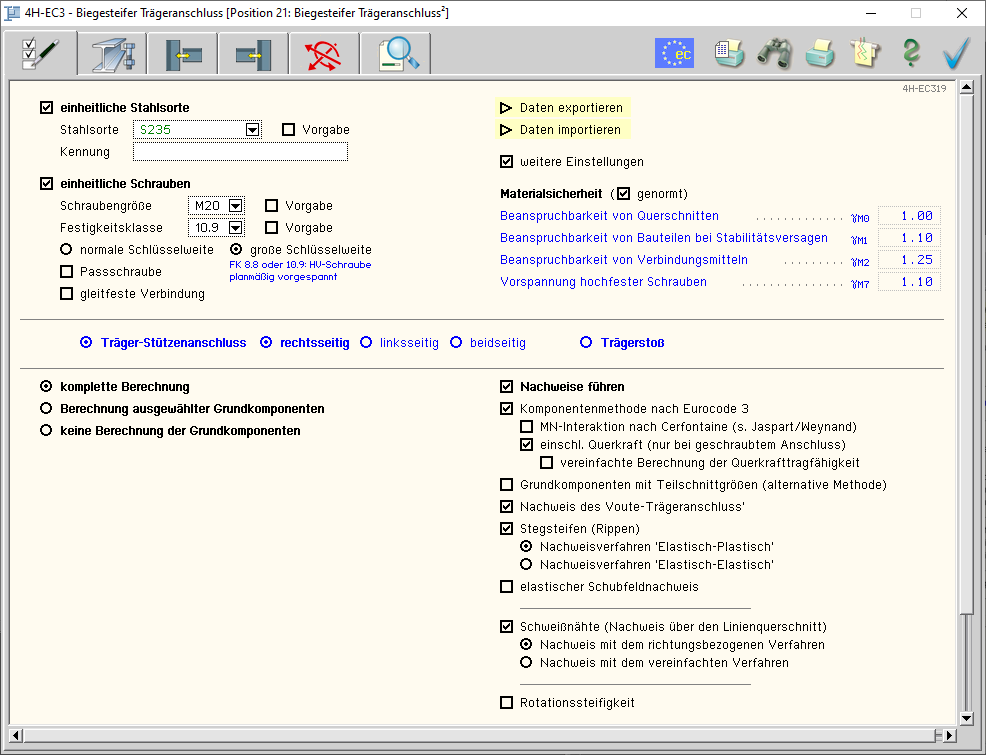Confirm with the blue checkmark icon
The height and width of the screenshot is (755, 986).
pyautogui.click(x=957, y=53)
